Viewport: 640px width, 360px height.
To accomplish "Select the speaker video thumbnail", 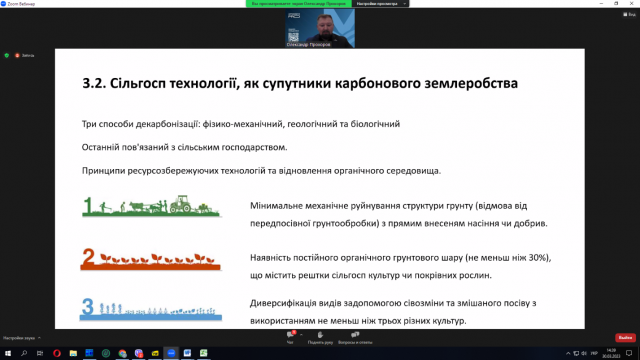I will 320,28.
